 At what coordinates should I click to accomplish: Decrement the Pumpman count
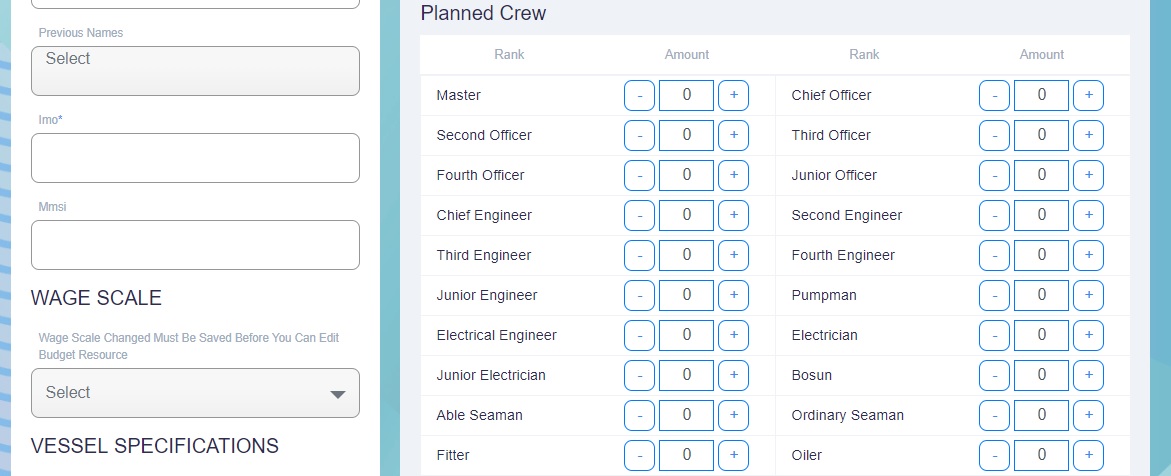click(x=994, y=295)
